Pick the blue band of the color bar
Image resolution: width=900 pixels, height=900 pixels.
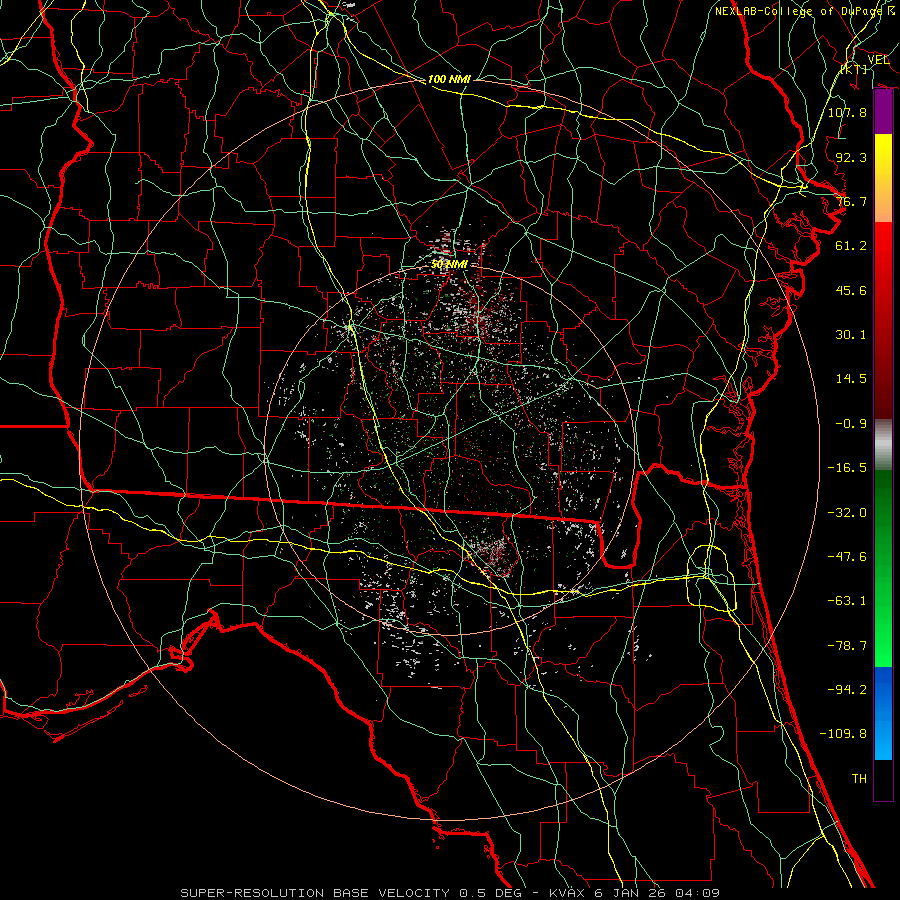(883, 713)
